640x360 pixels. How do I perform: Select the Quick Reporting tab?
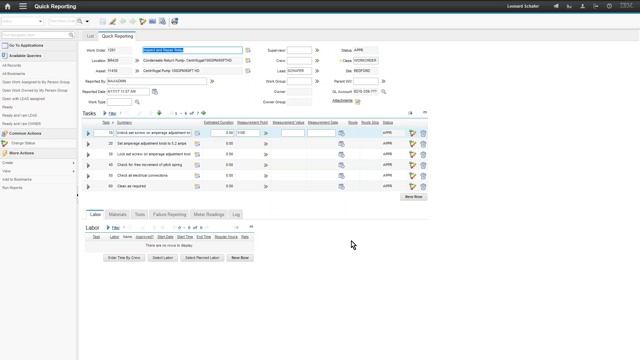coord(117,36)
